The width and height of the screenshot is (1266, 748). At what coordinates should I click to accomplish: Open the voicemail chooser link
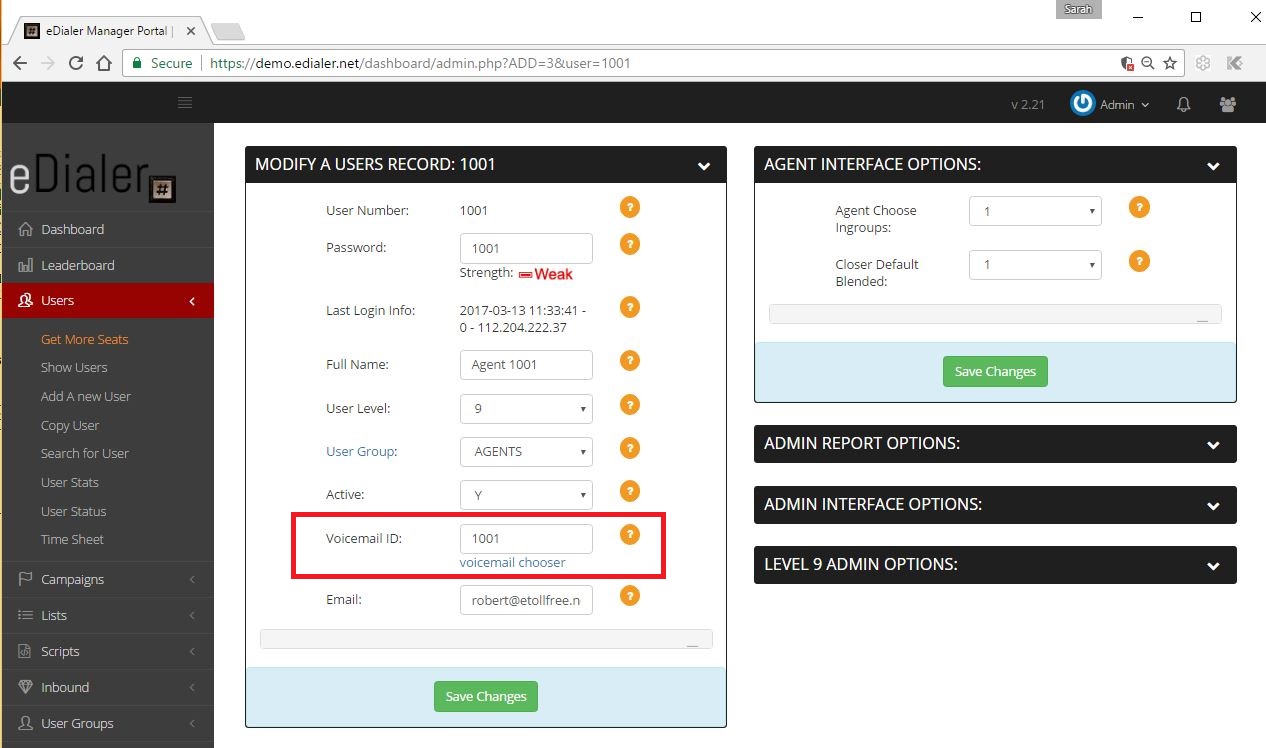pos(512,563)
